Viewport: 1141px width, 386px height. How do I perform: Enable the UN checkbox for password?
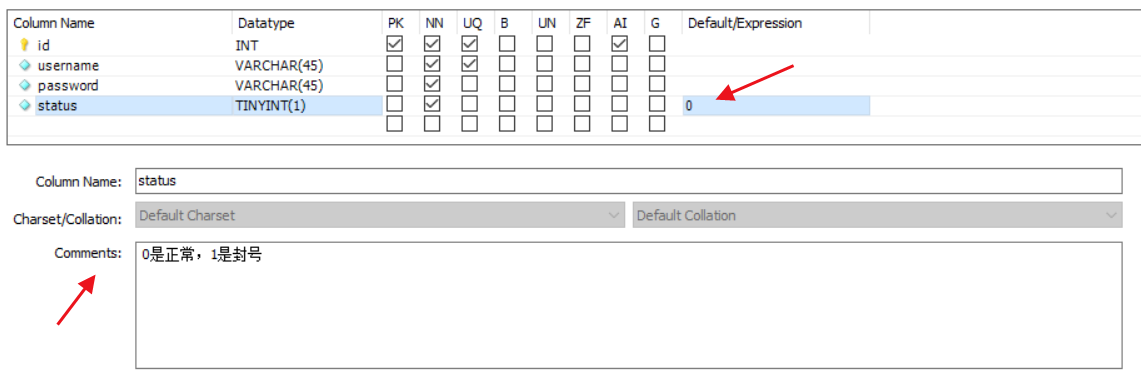[545, 84]
